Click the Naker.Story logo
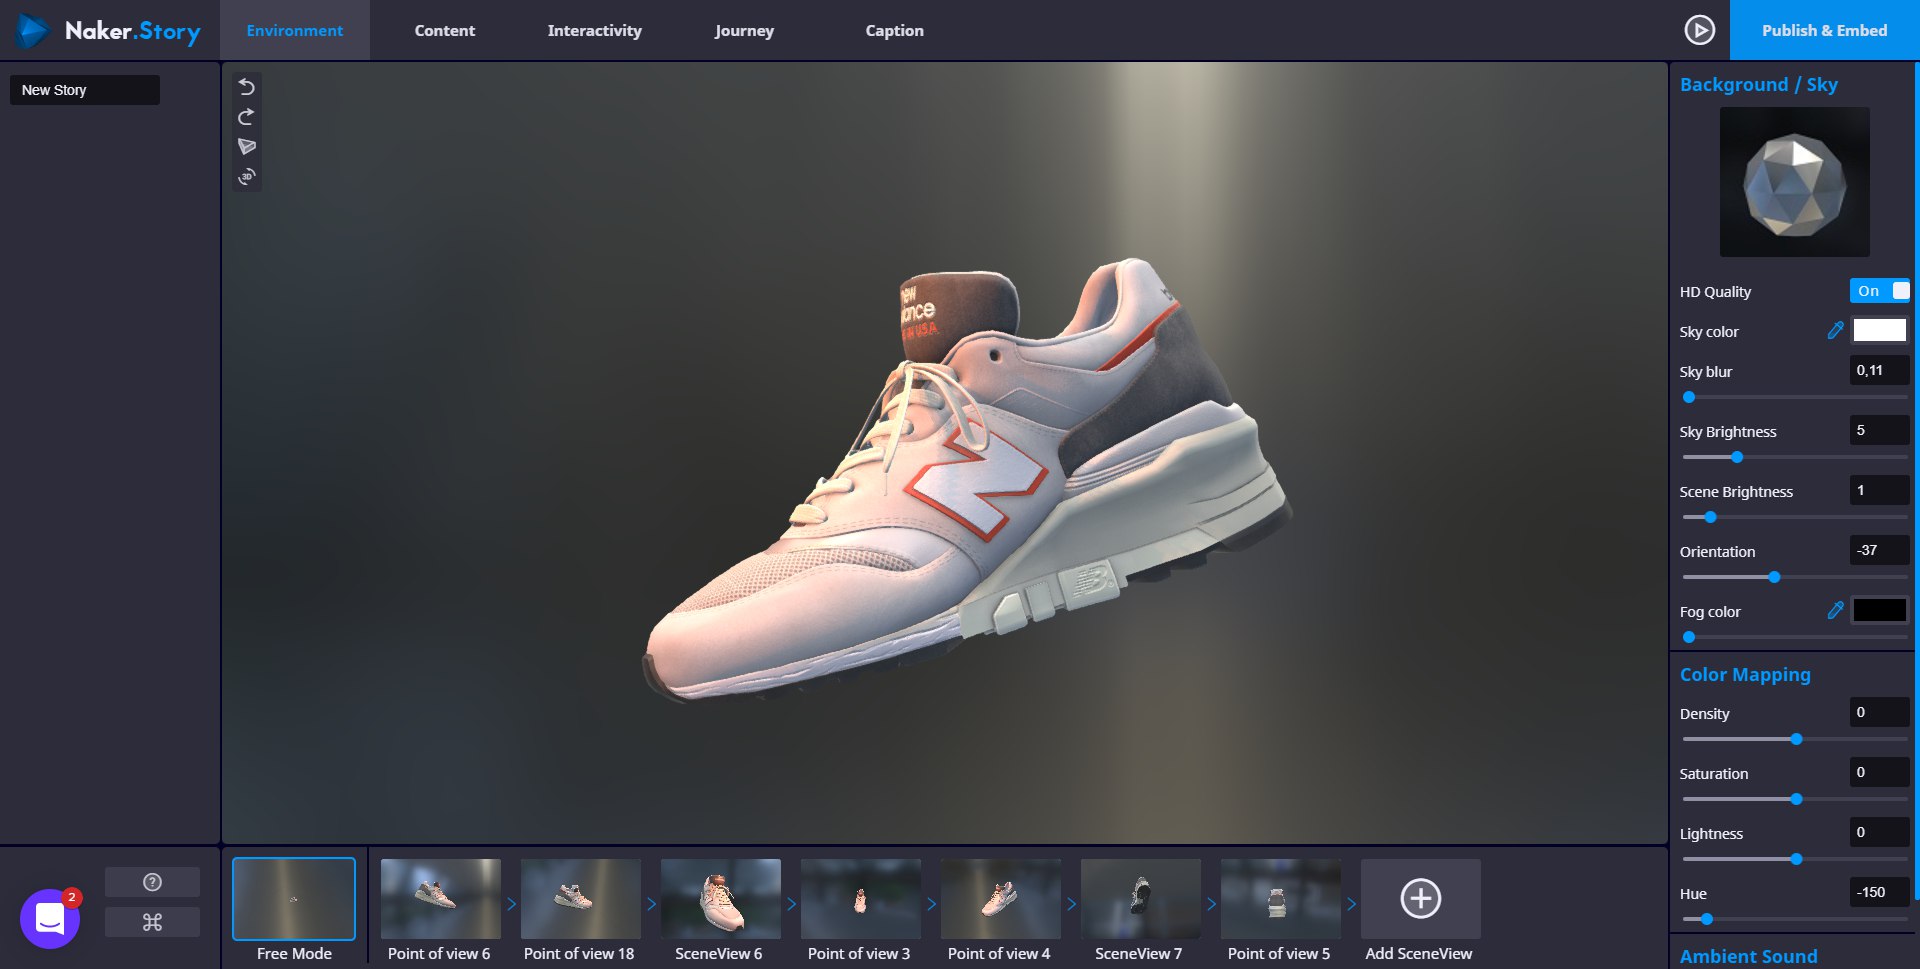This screenshot has width=1920, height=969. click(x=109, y=31)
